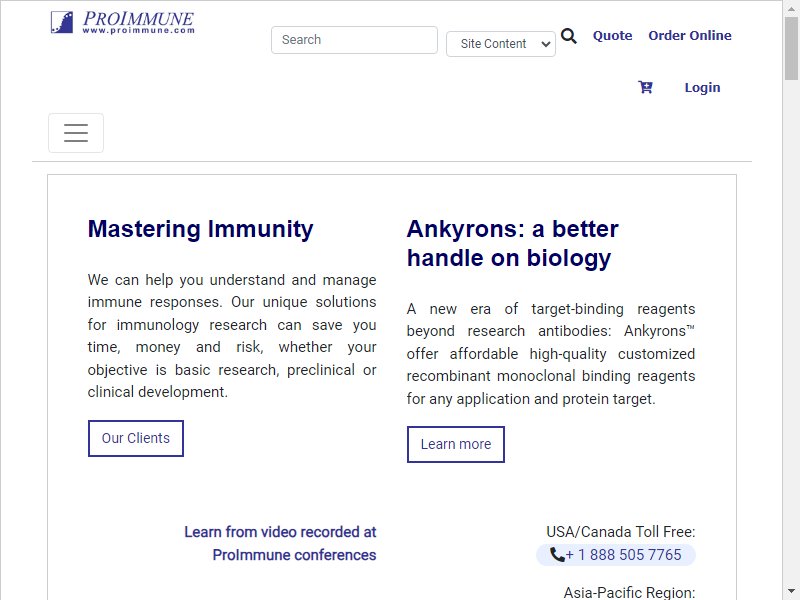Expand the Site Content dropdown

[x=501, y=44]
